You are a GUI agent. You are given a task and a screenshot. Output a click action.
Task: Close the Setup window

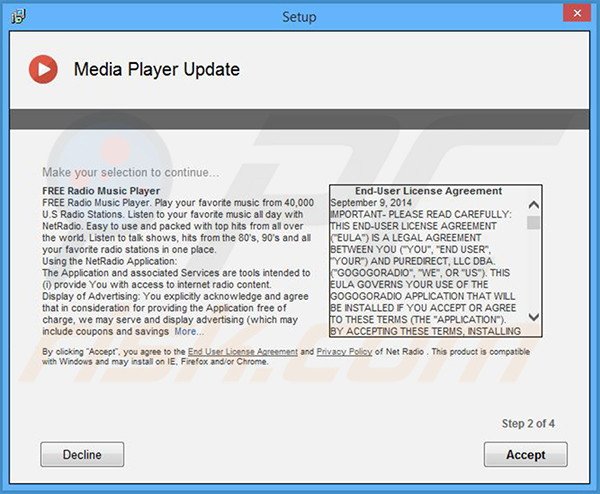tap(577, 13)
